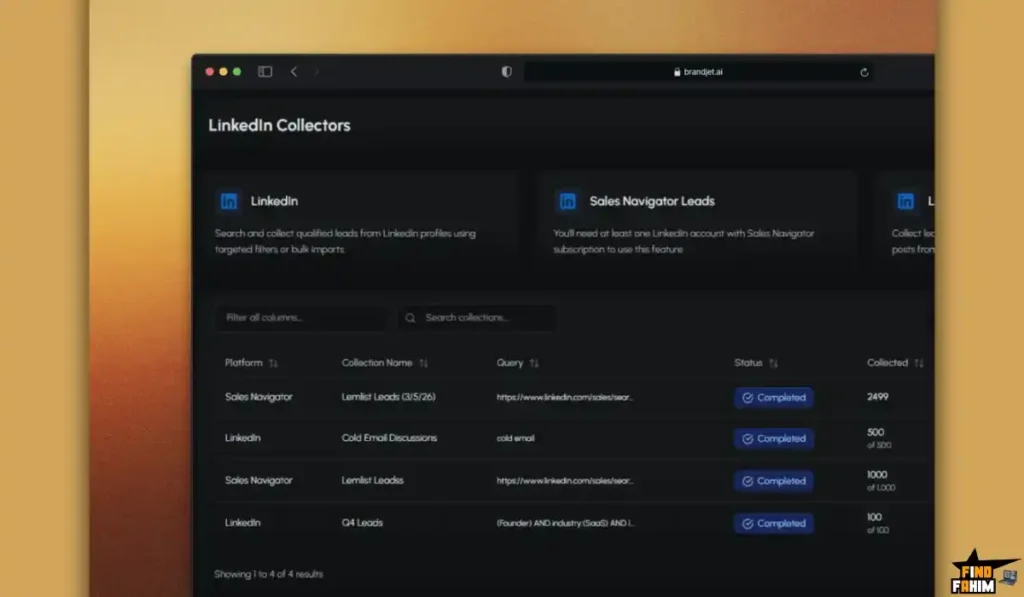
Task: Click the privacy shield icon
Action: [507, 72]
